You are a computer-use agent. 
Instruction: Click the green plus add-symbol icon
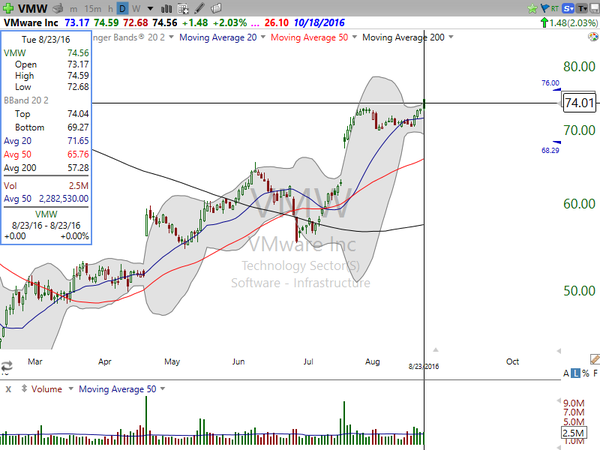point(8,8)
